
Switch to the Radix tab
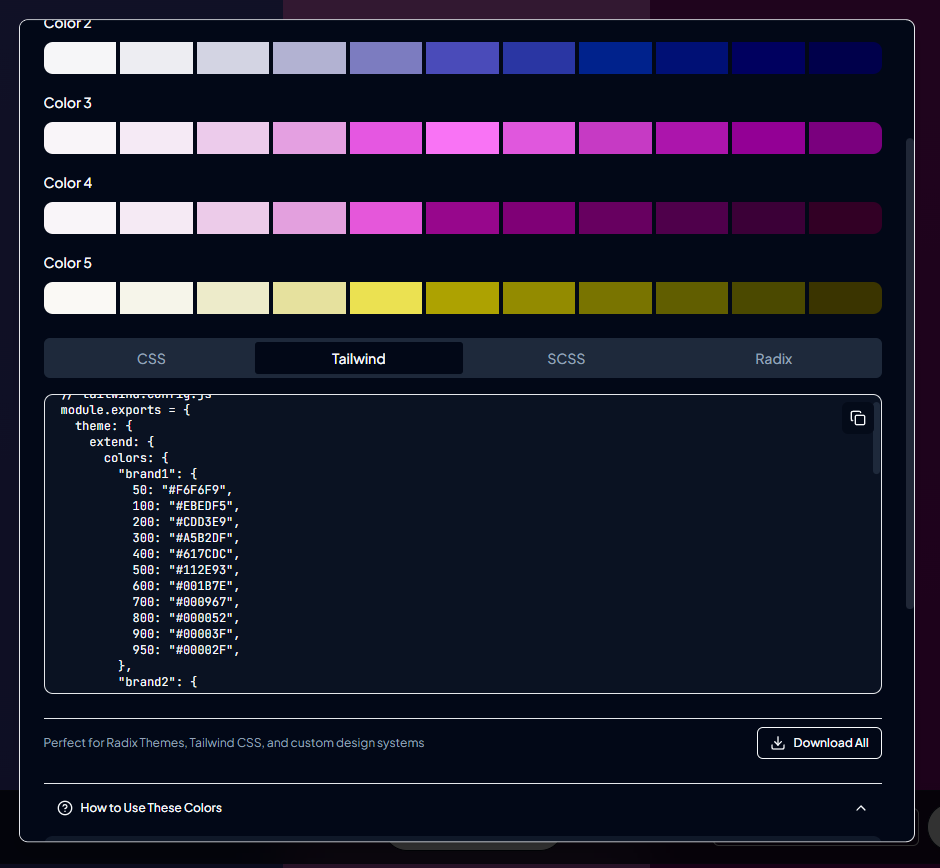coord(774,358)
